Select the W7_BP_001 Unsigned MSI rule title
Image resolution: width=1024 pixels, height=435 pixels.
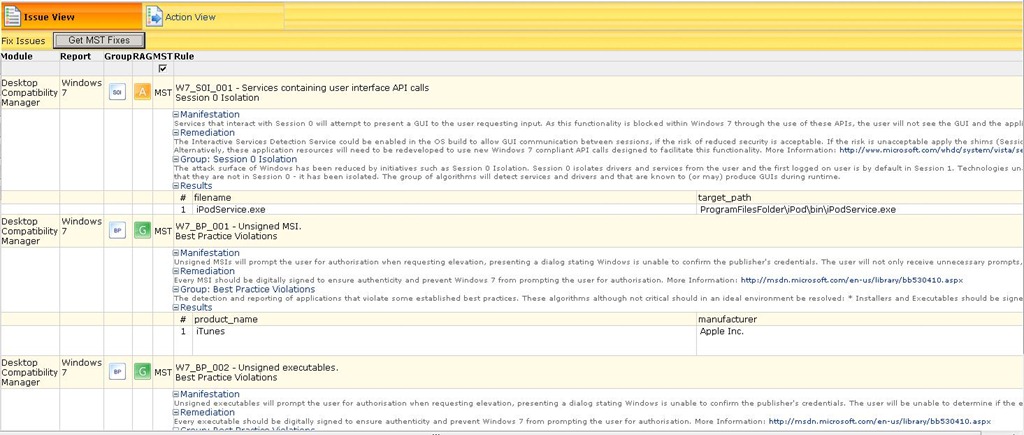[238, 226]
